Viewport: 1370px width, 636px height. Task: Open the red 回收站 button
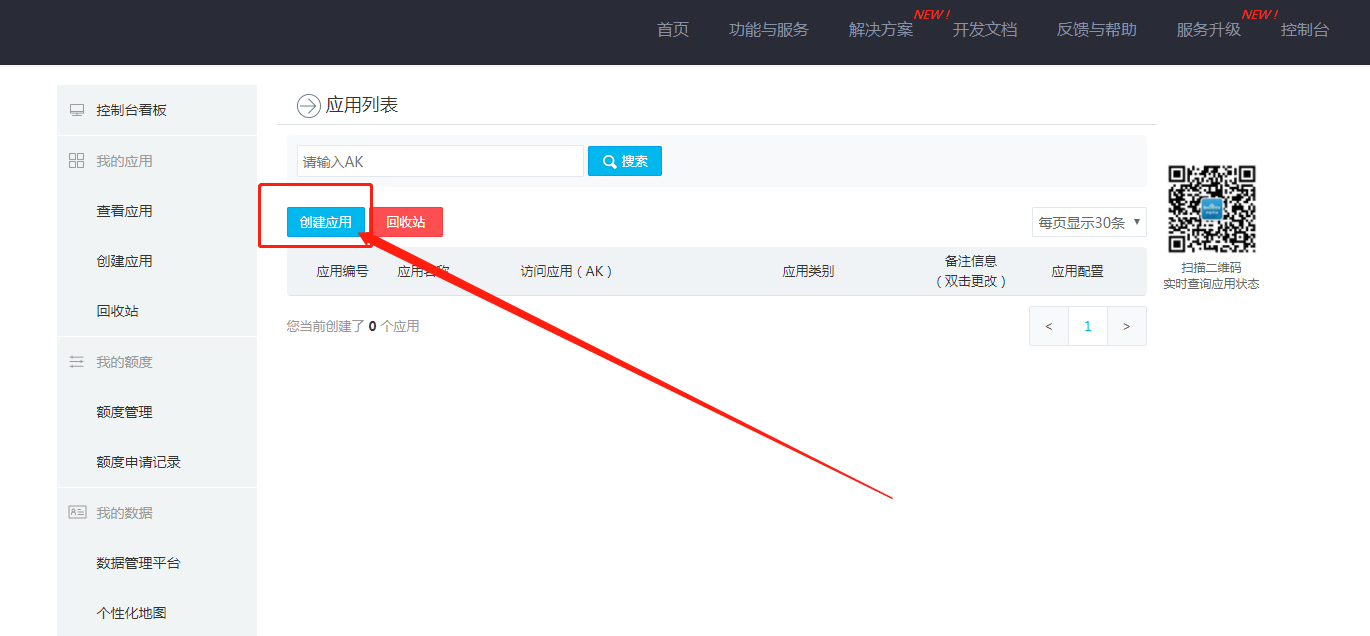point(406,222)
